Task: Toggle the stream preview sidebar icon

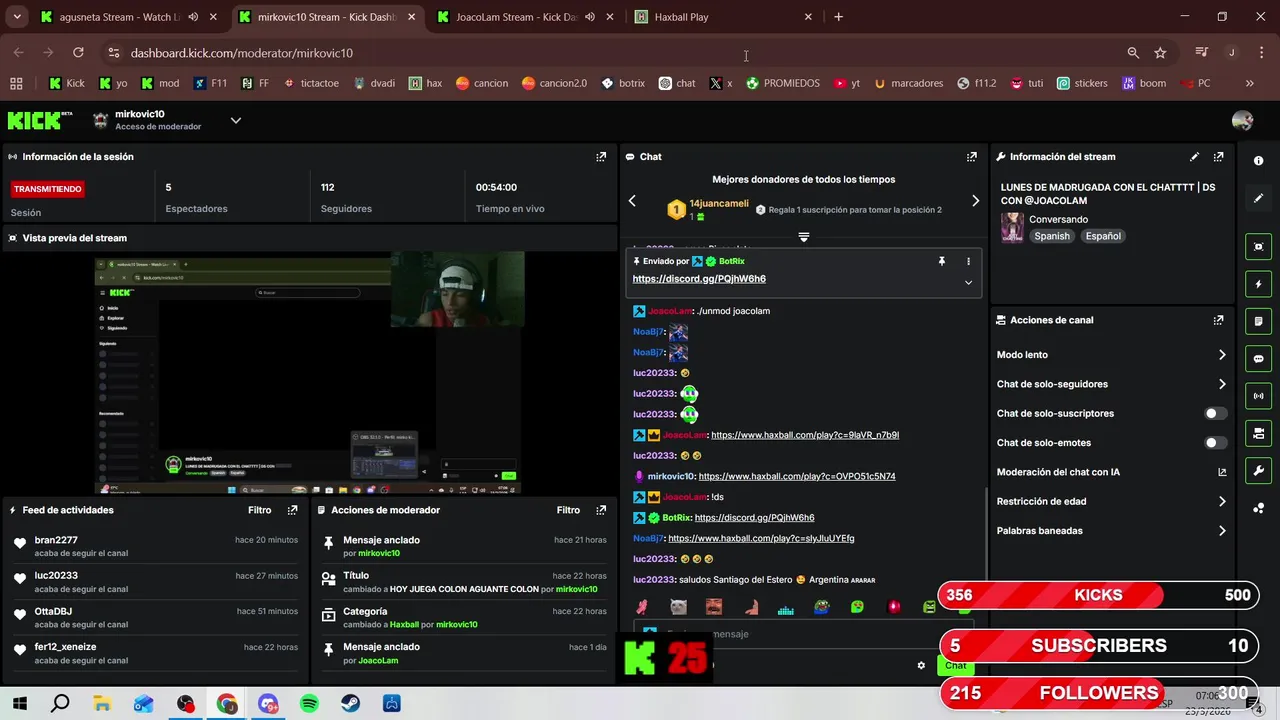Action: coord(1258,246)
